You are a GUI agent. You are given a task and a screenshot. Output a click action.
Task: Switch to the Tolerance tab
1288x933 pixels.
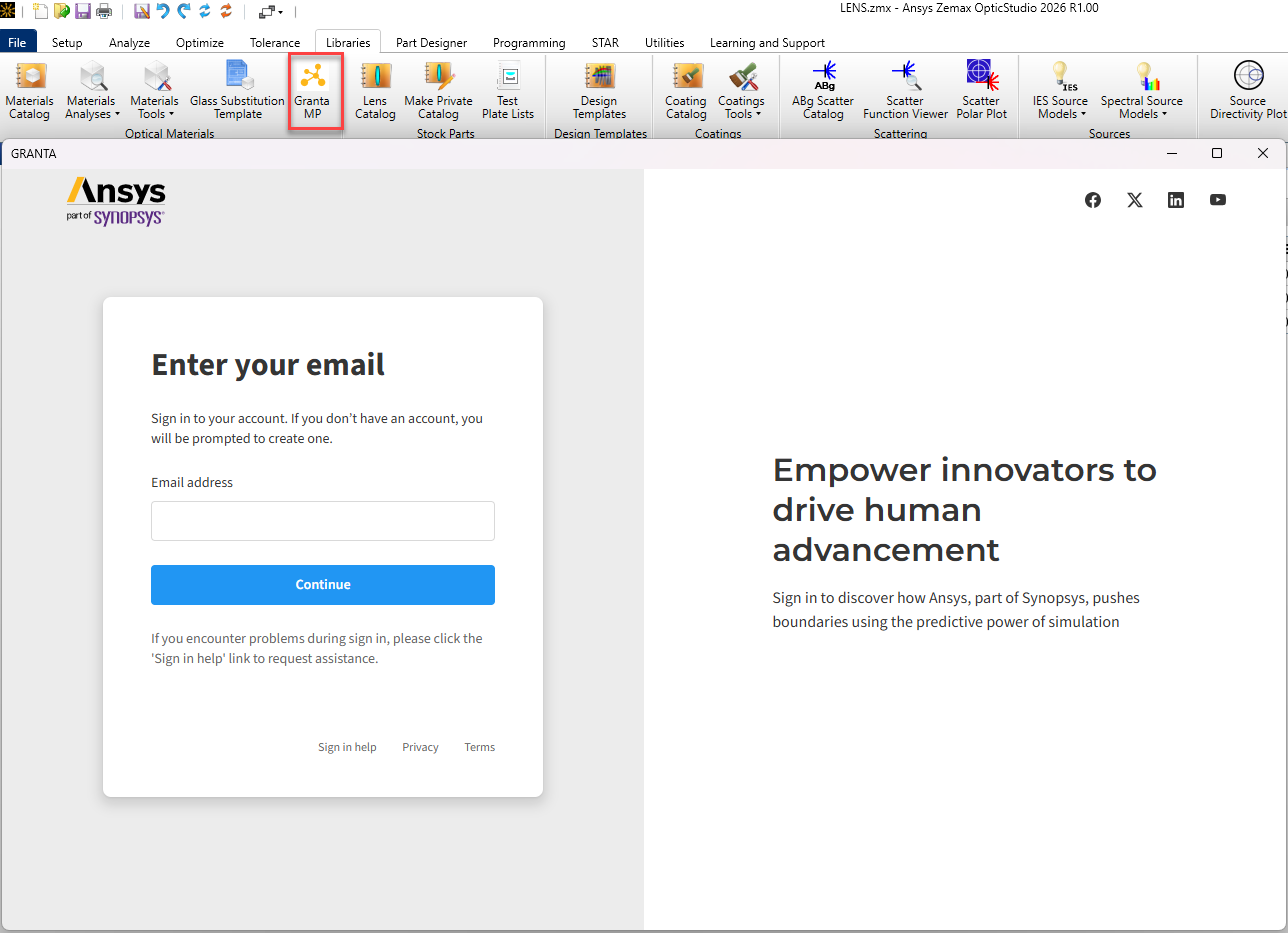(x=275, y=42)
